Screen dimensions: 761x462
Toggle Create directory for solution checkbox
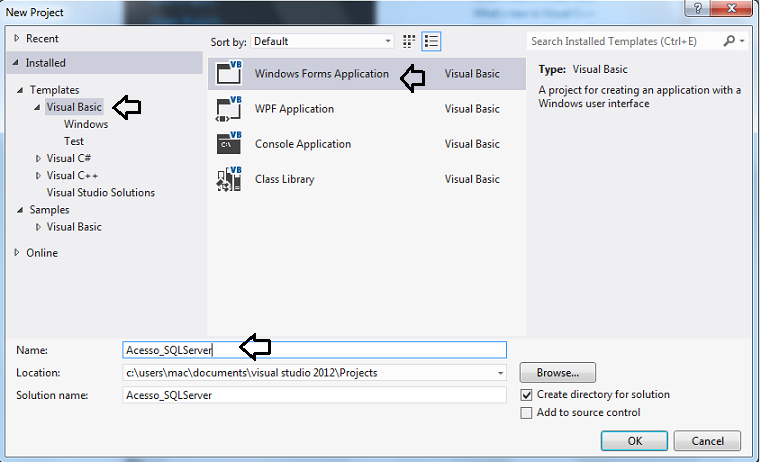pos(526,395)
